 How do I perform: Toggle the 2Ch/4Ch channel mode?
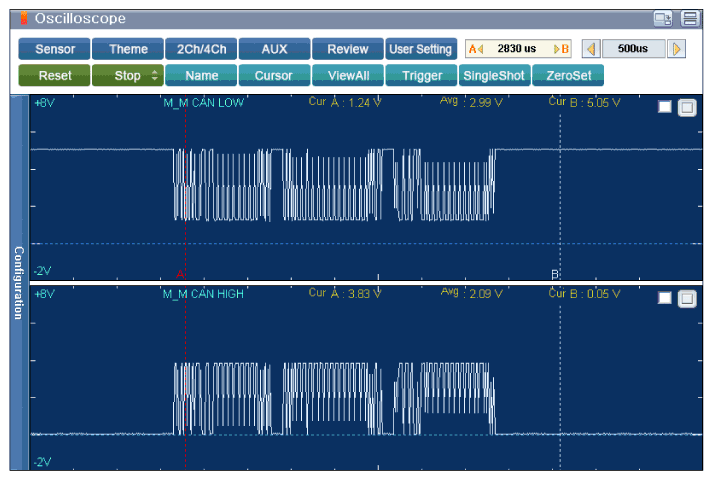click(x=201, y=49)
